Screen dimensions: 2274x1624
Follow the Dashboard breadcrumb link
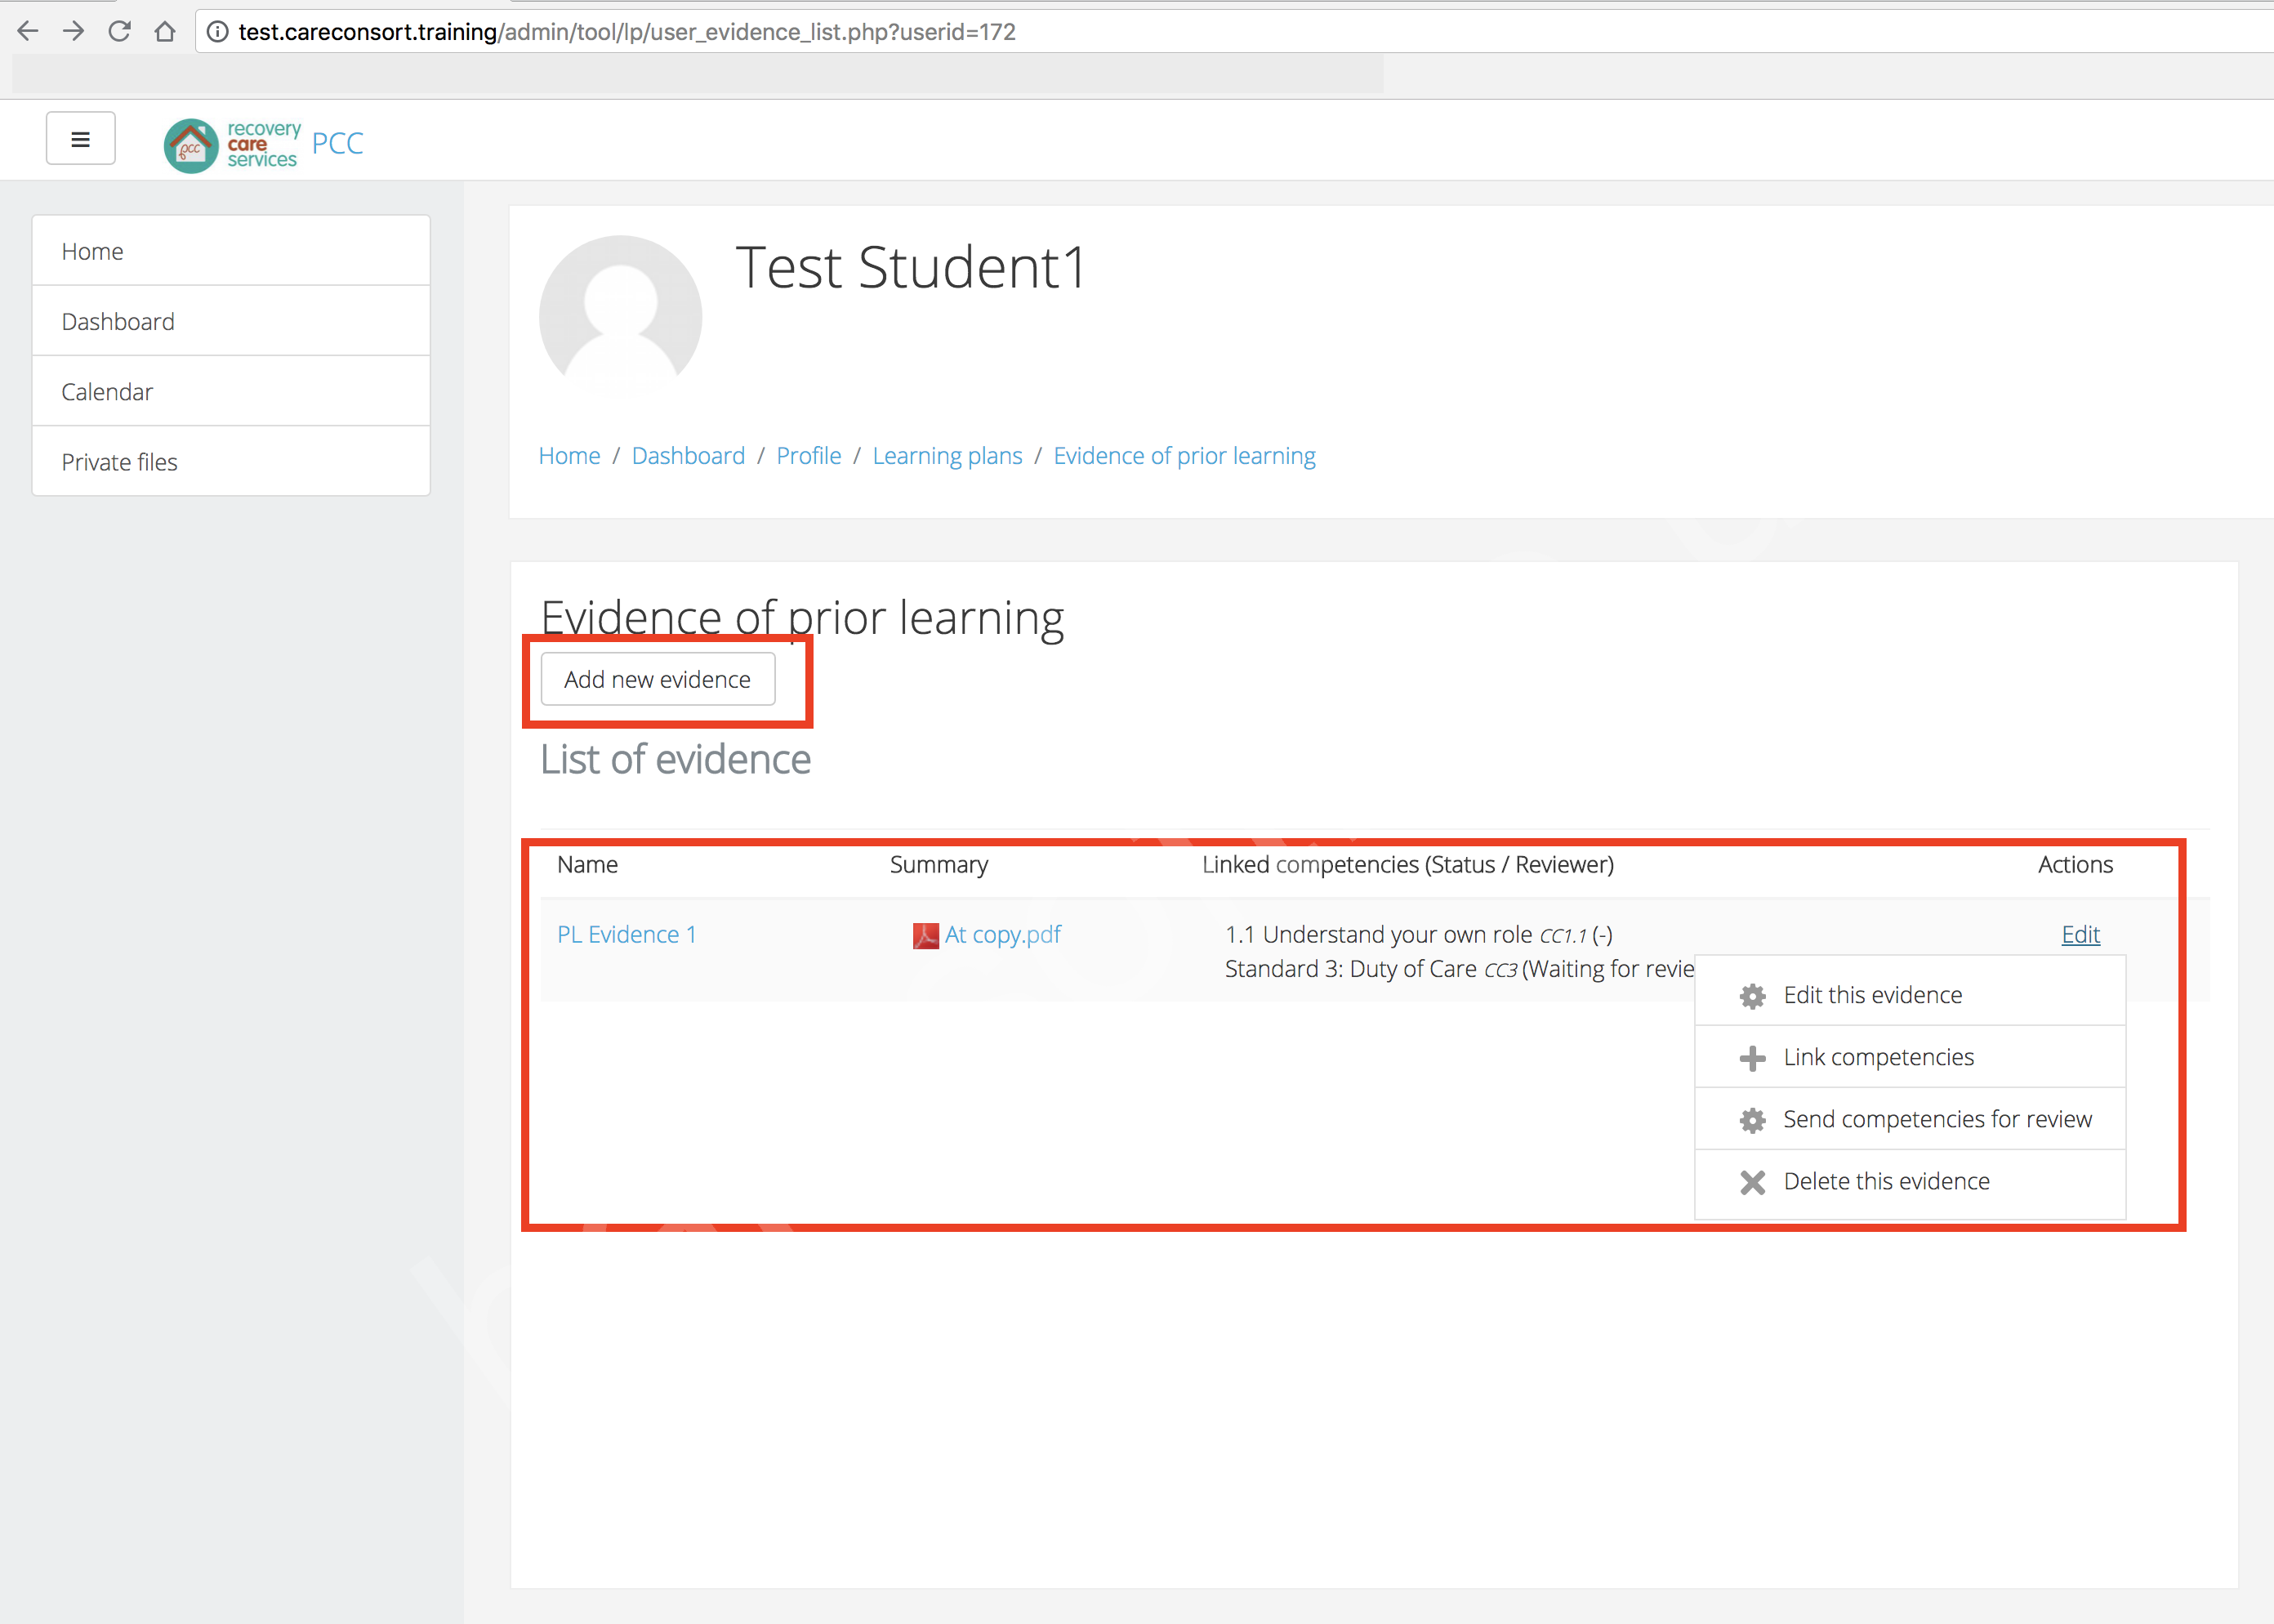coord(688,456)
